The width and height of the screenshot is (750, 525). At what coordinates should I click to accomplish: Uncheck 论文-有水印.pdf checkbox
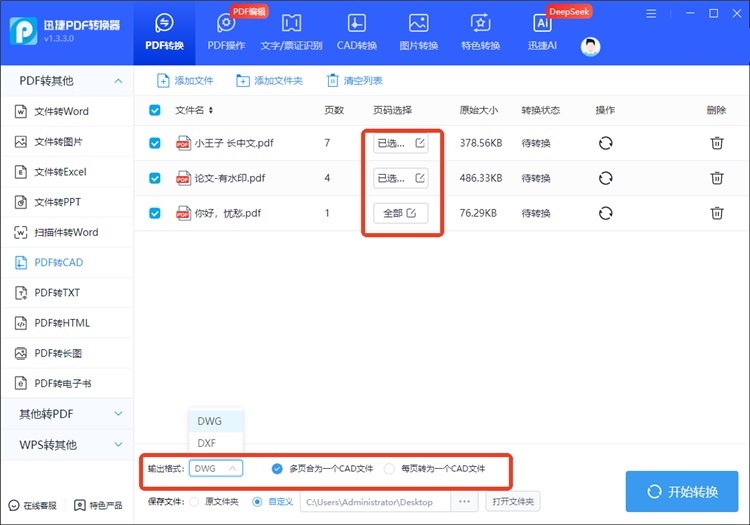point(155,178)
